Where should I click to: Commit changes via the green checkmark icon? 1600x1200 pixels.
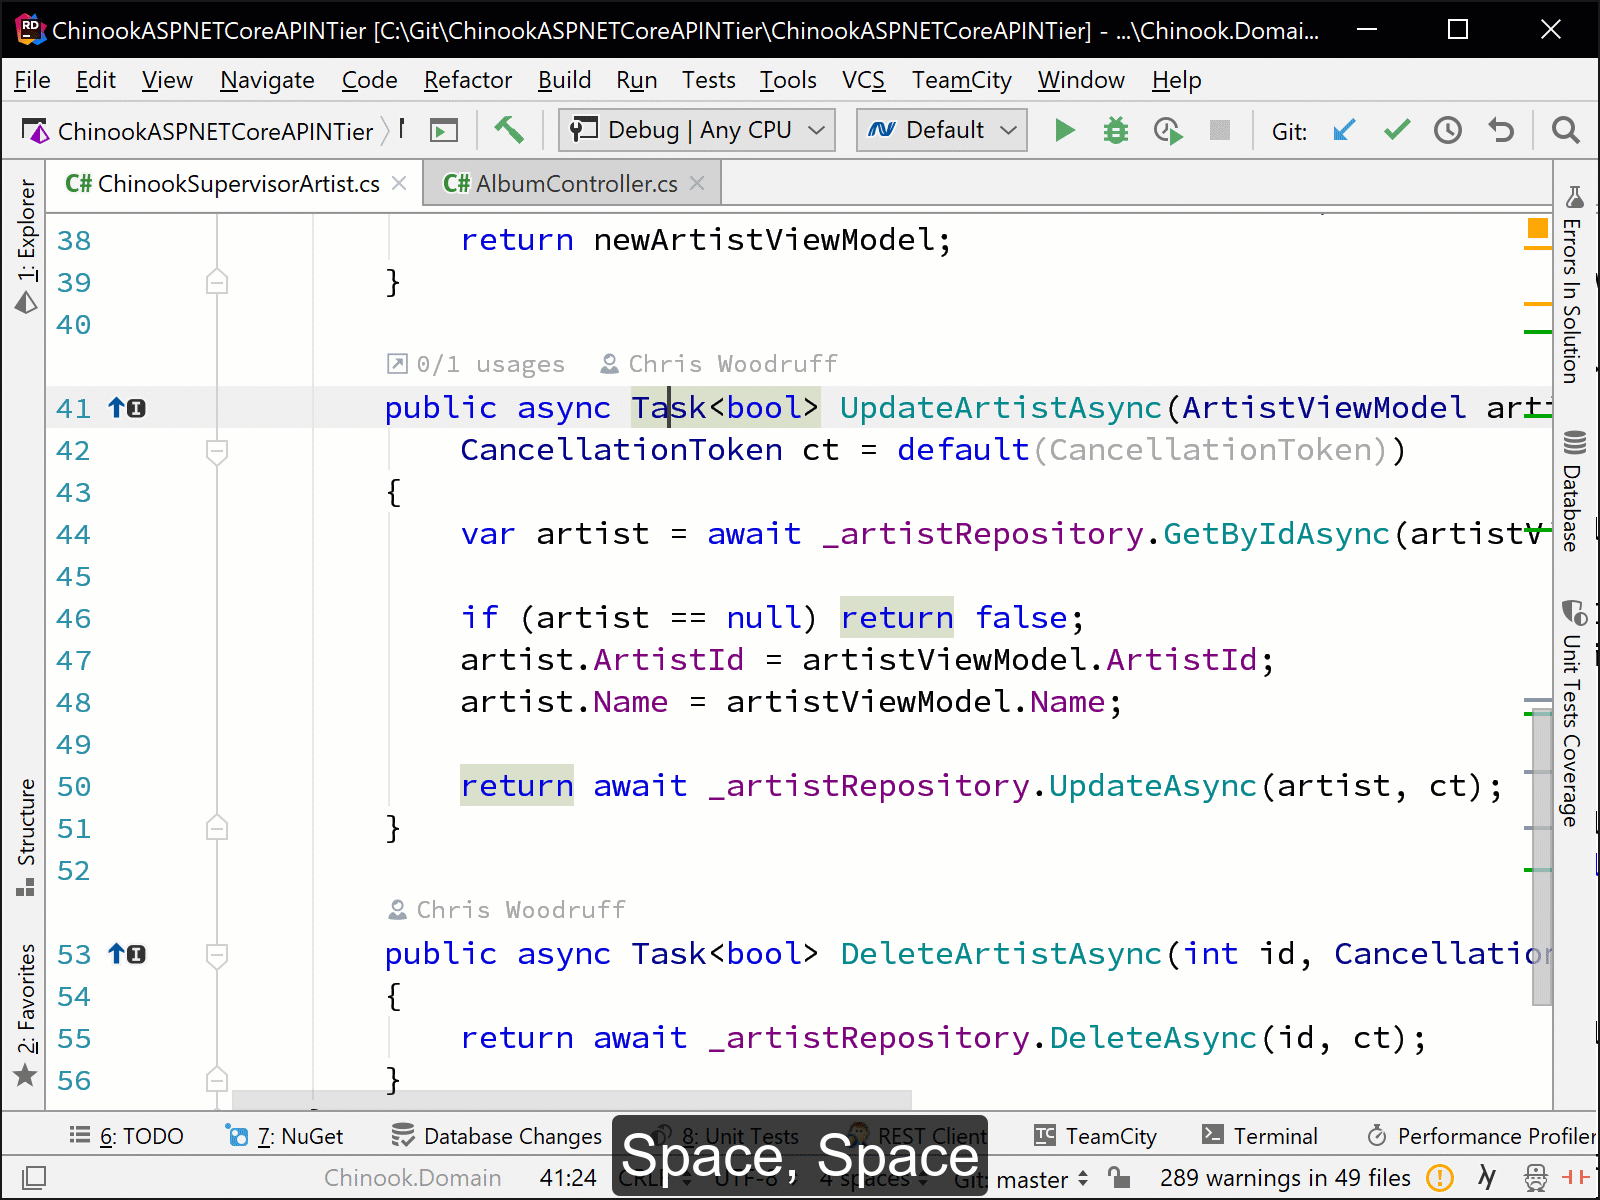click(x=1396, y=130)
